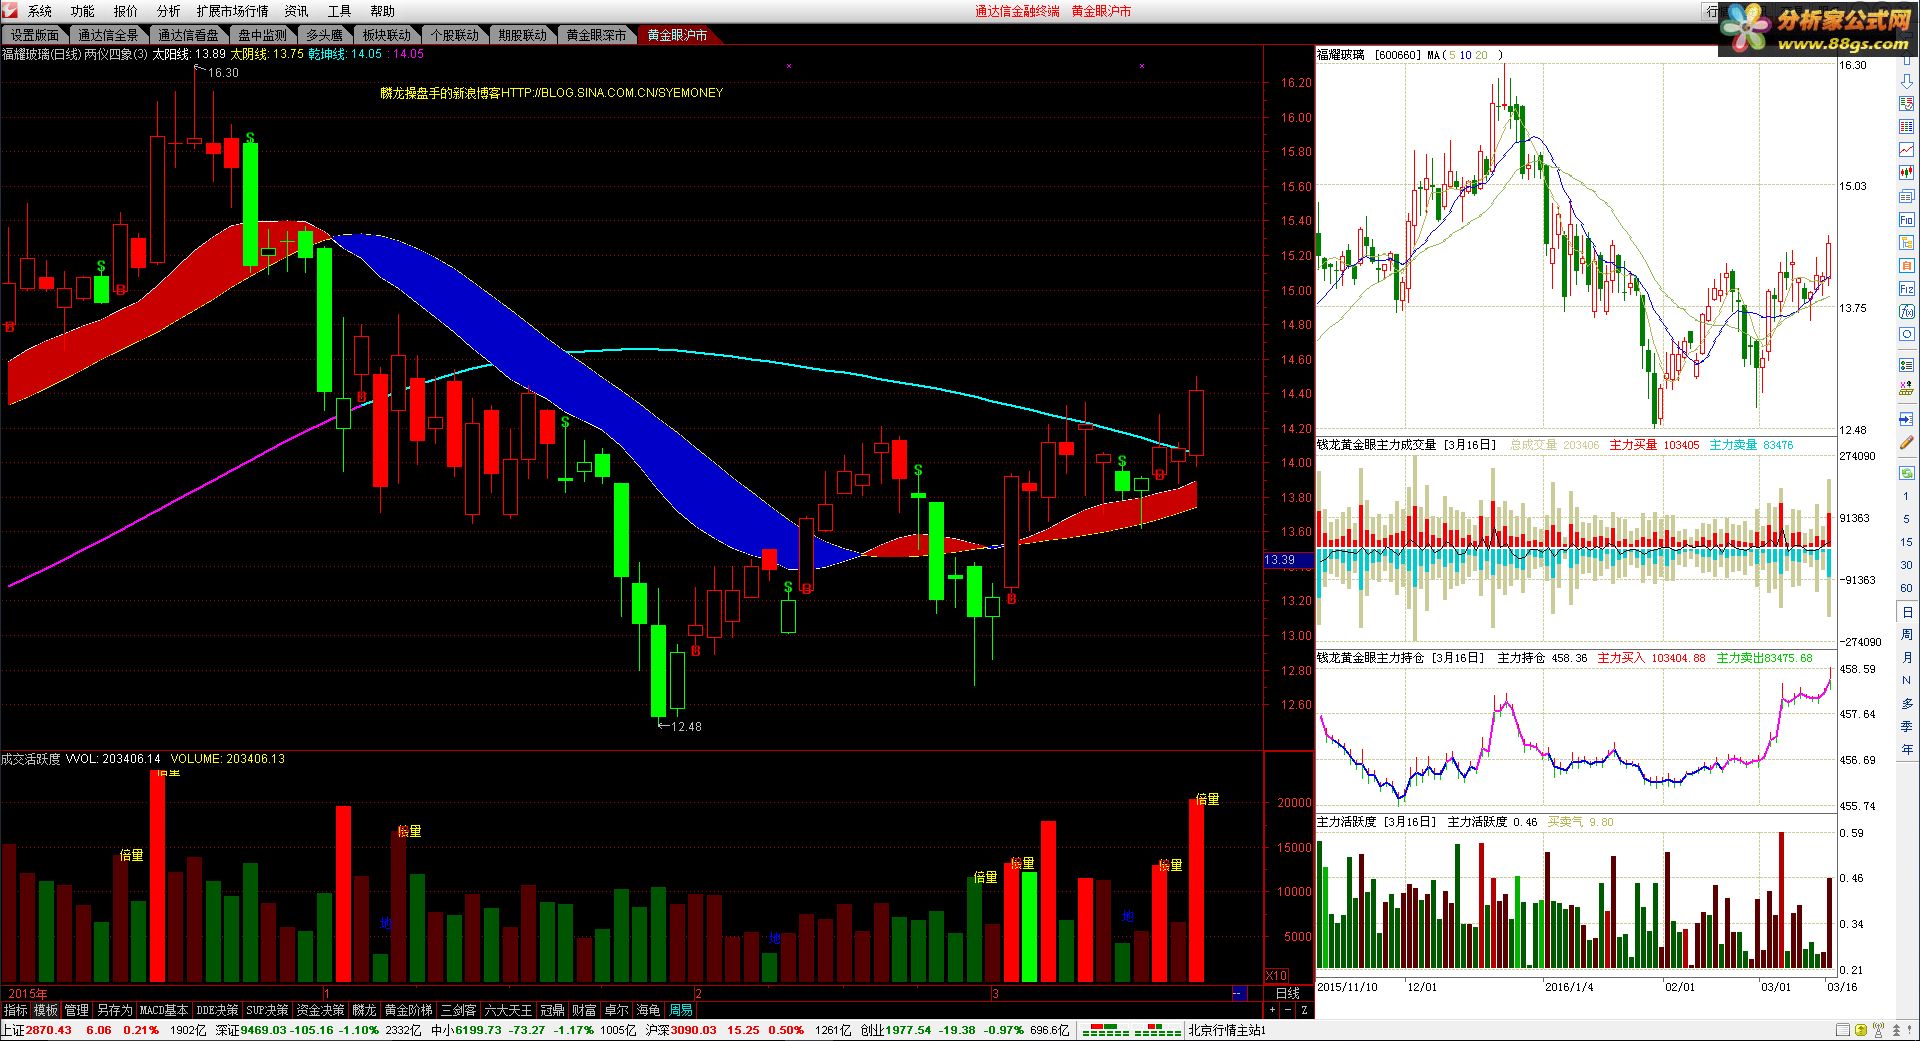Switch to the 个股联动 tab
1920x1041 pixels.
click(455, 35)
